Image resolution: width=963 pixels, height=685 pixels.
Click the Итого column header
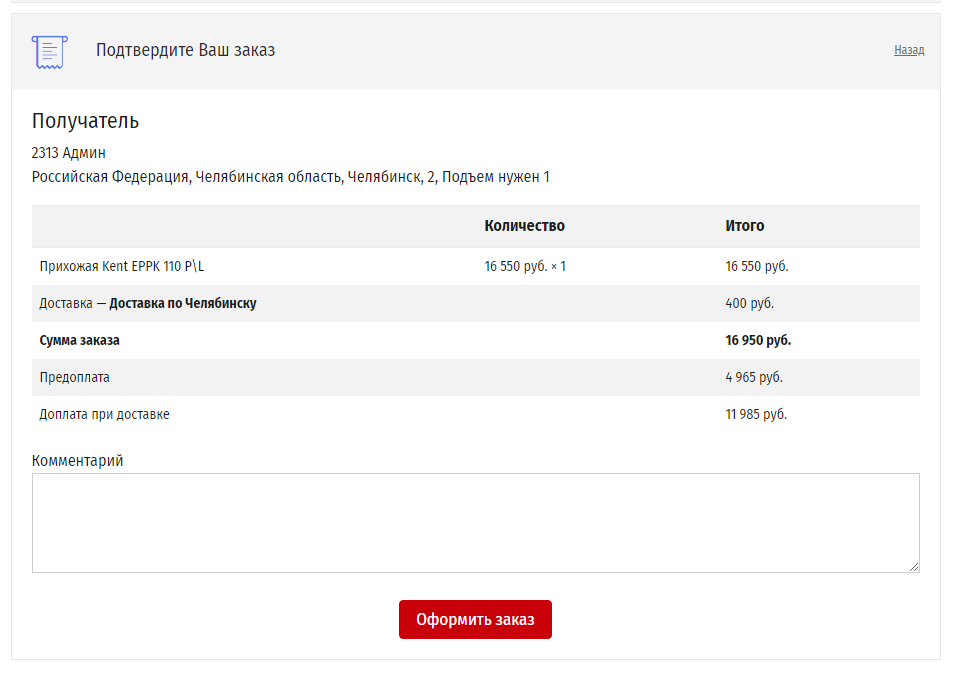tap(744, 226)
